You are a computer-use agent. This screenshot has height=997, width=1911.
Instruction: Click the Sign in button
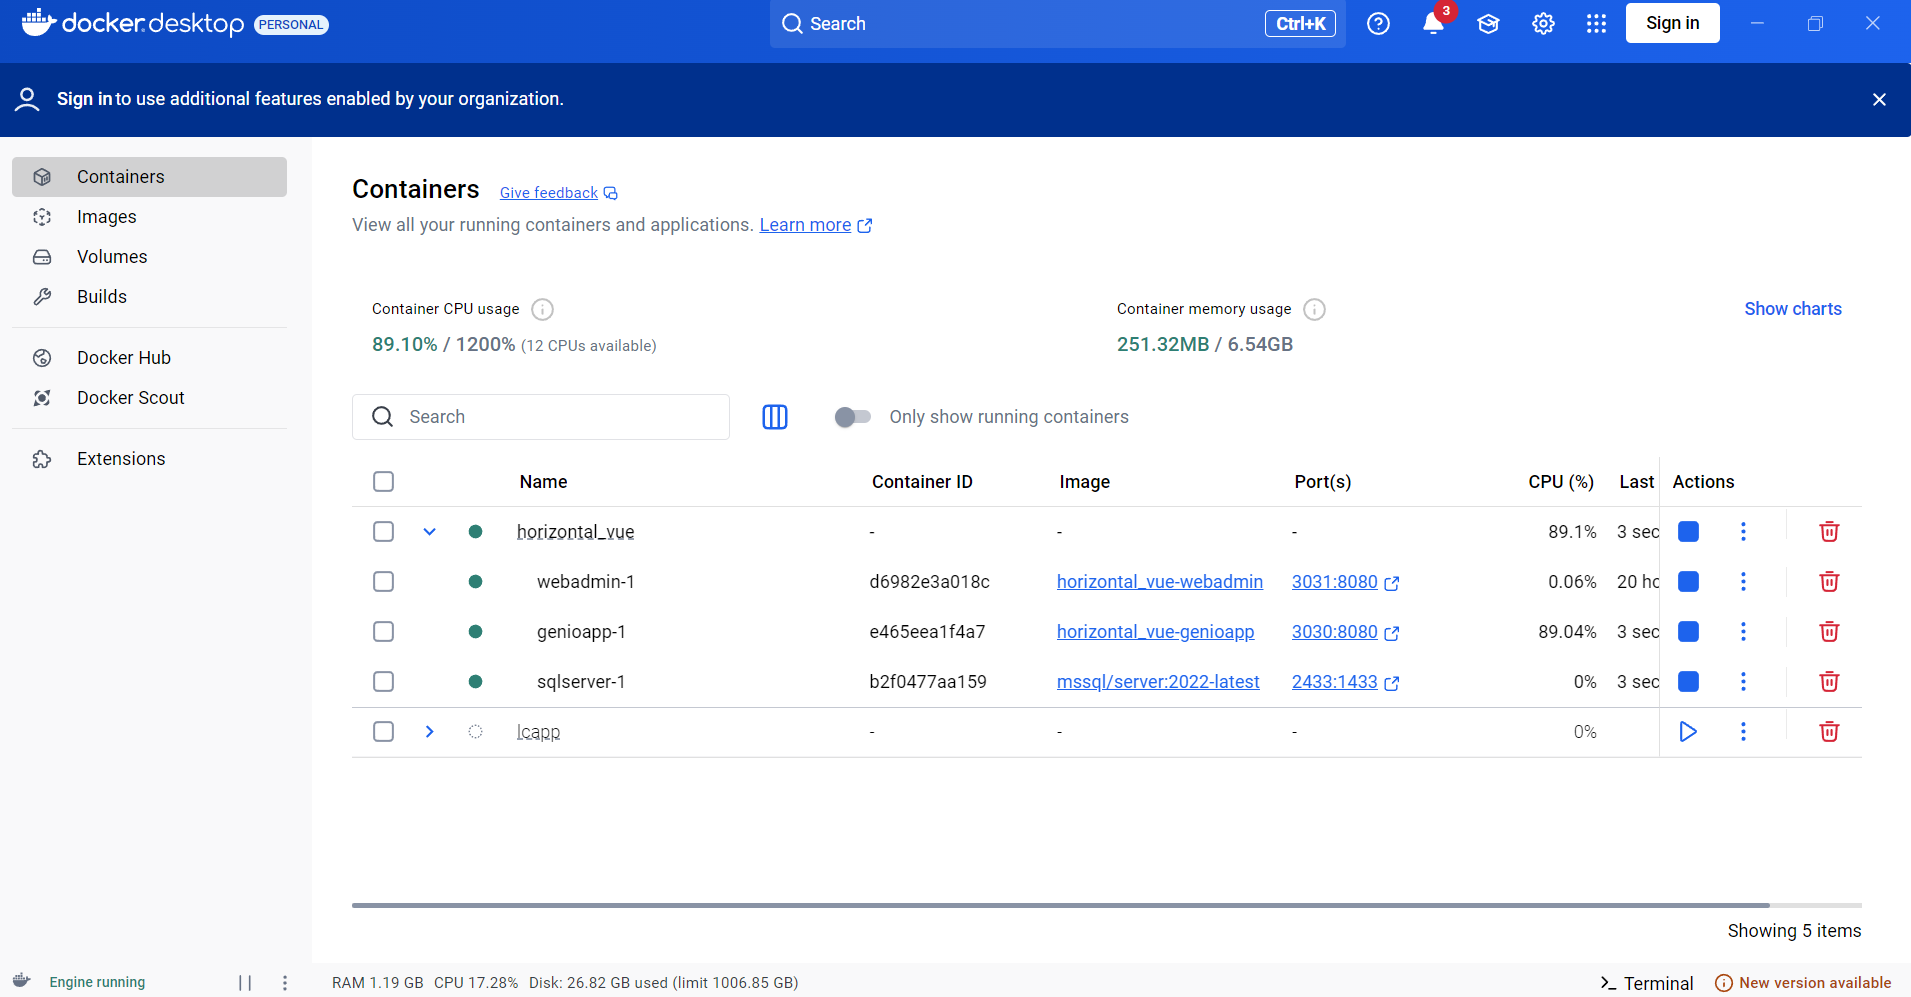click(1672, 23)
